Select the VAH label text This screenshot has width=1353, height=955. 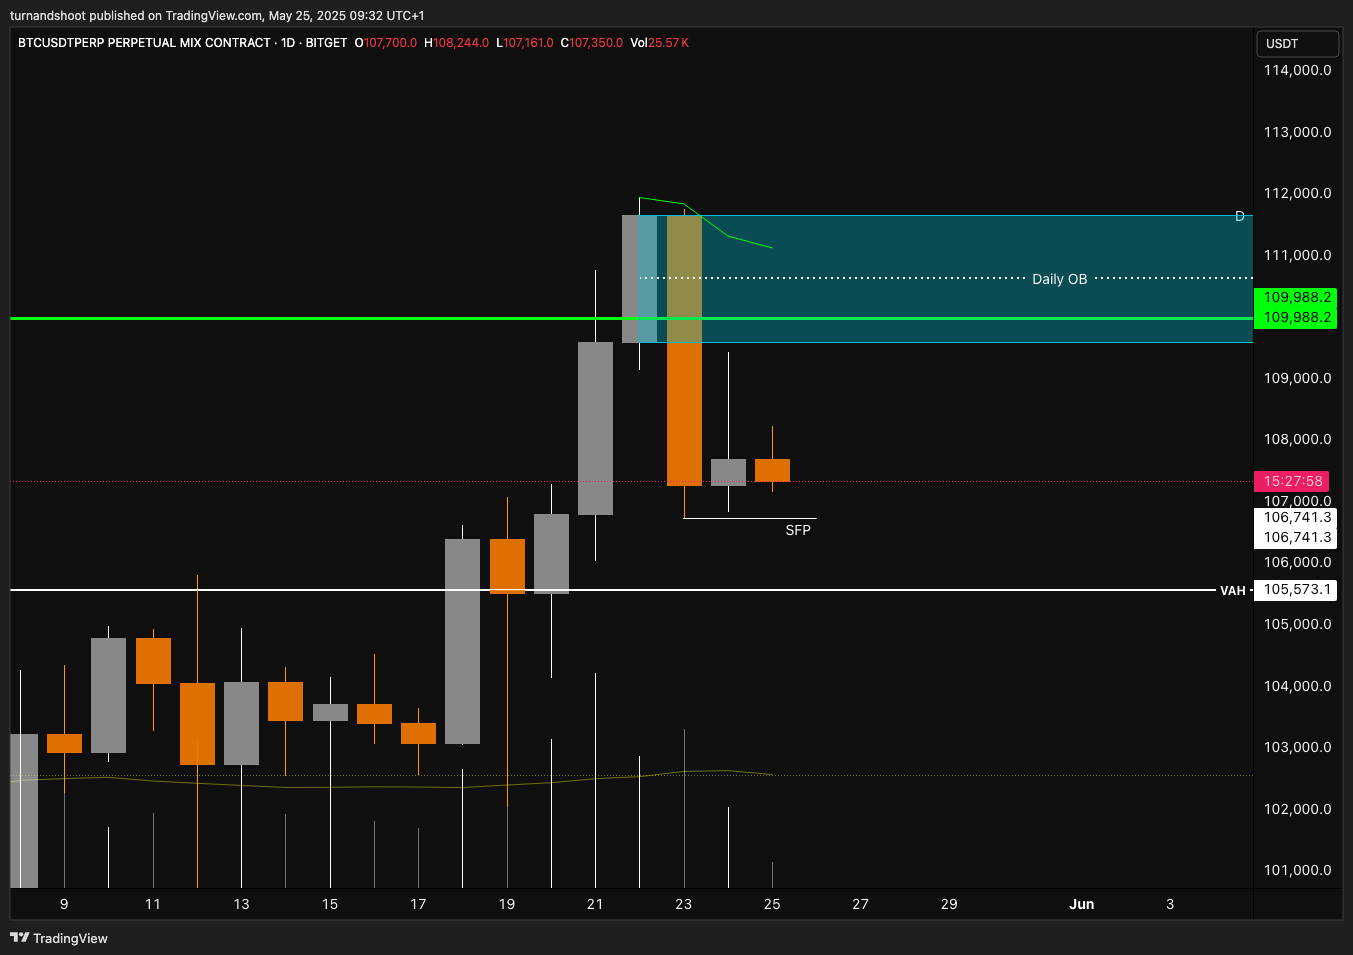coord(1233,591)
